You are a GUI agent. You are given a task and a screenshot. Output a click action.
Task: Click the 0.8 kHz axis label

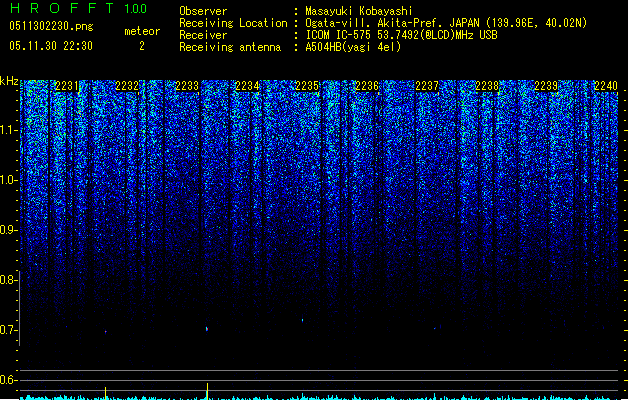[x=9, y=280]
